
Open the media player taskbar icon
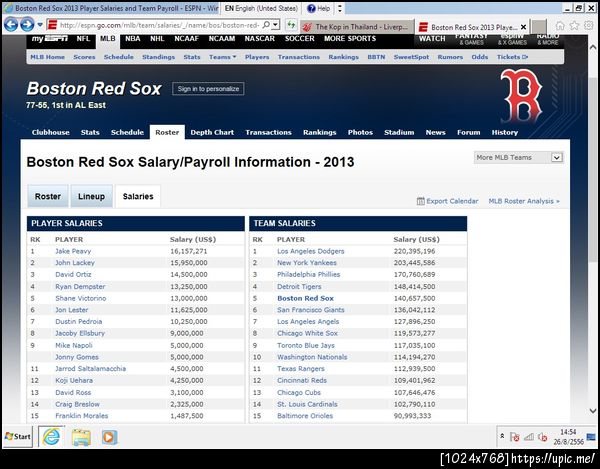(x=109, y=437)
